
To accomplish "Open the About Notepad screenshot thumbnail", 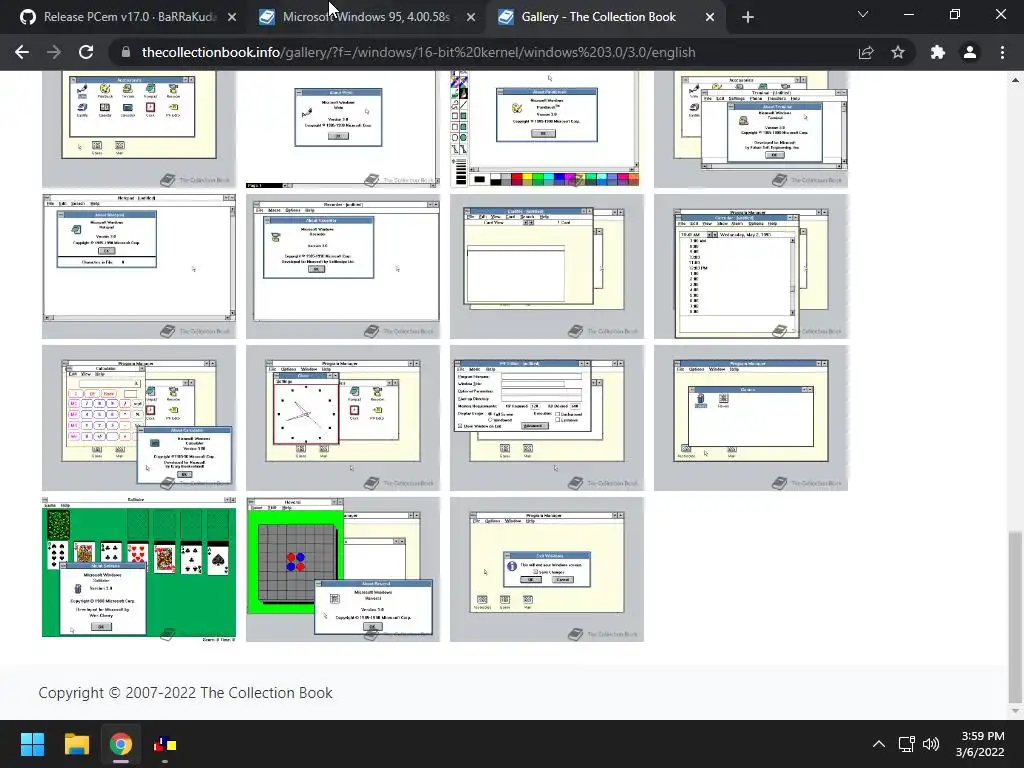I will (x=139, y=266).
